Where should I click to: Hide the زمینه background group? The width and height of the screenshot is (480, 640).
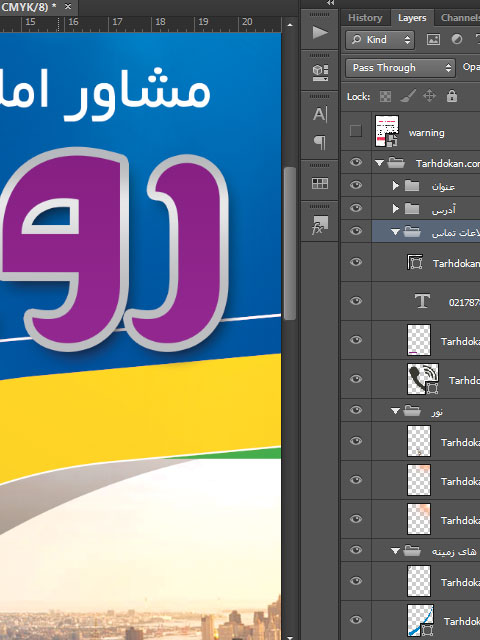click(x=356, y=550)
